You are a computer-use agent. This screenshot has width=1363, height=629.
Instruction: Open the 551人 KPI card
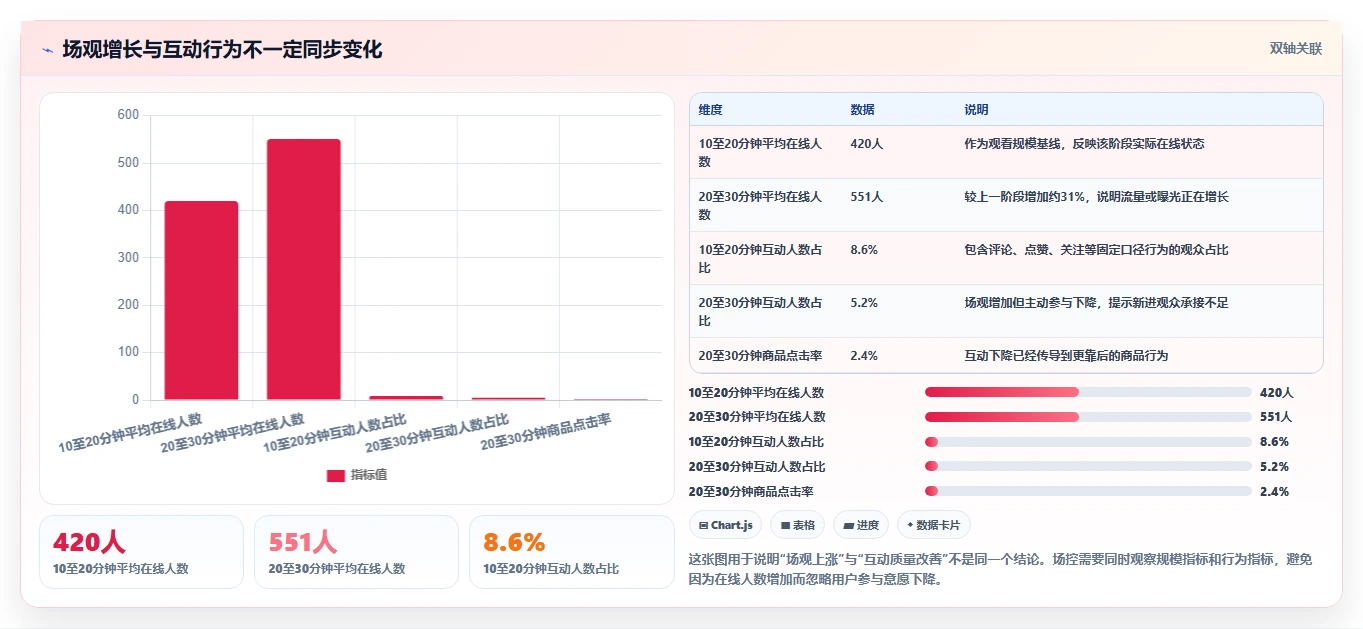click(356, 552)
